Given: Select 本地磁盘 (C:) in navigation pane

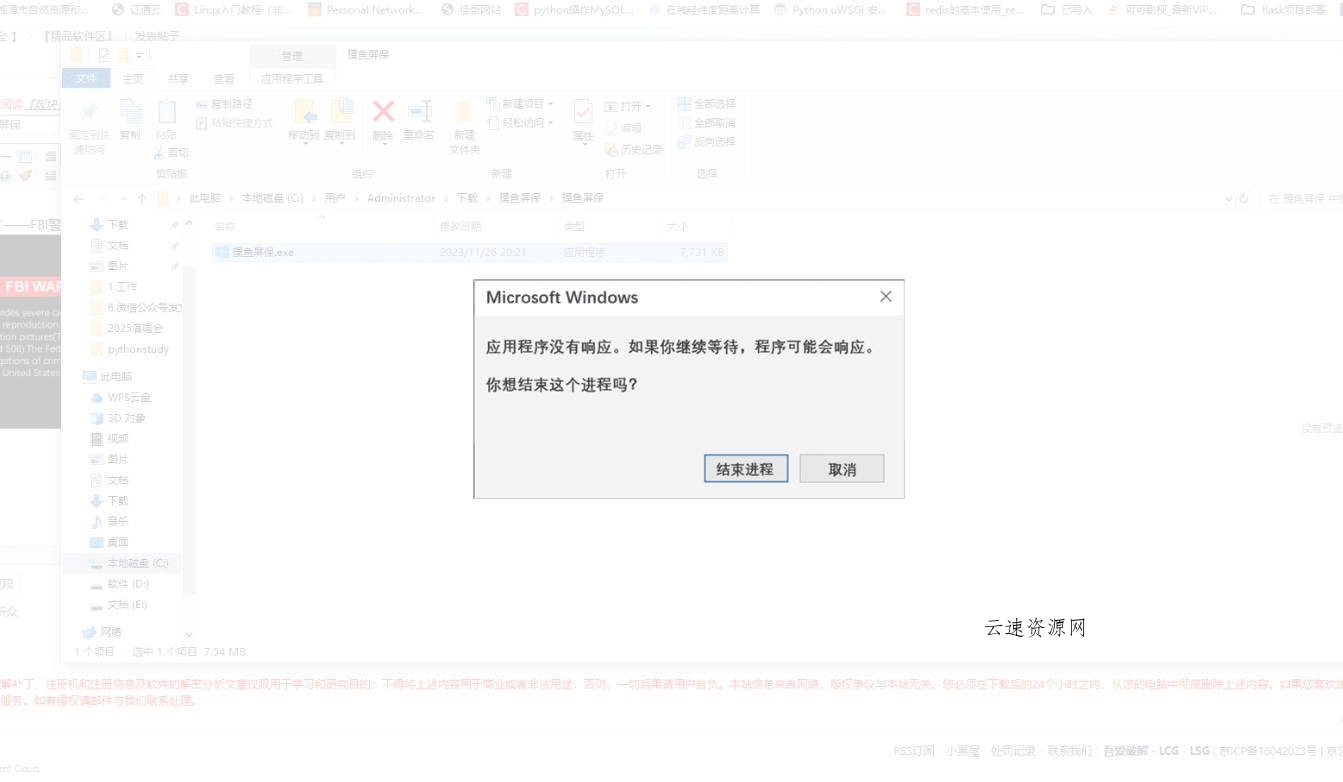Looking at the screenshot, I should [137, 563].
